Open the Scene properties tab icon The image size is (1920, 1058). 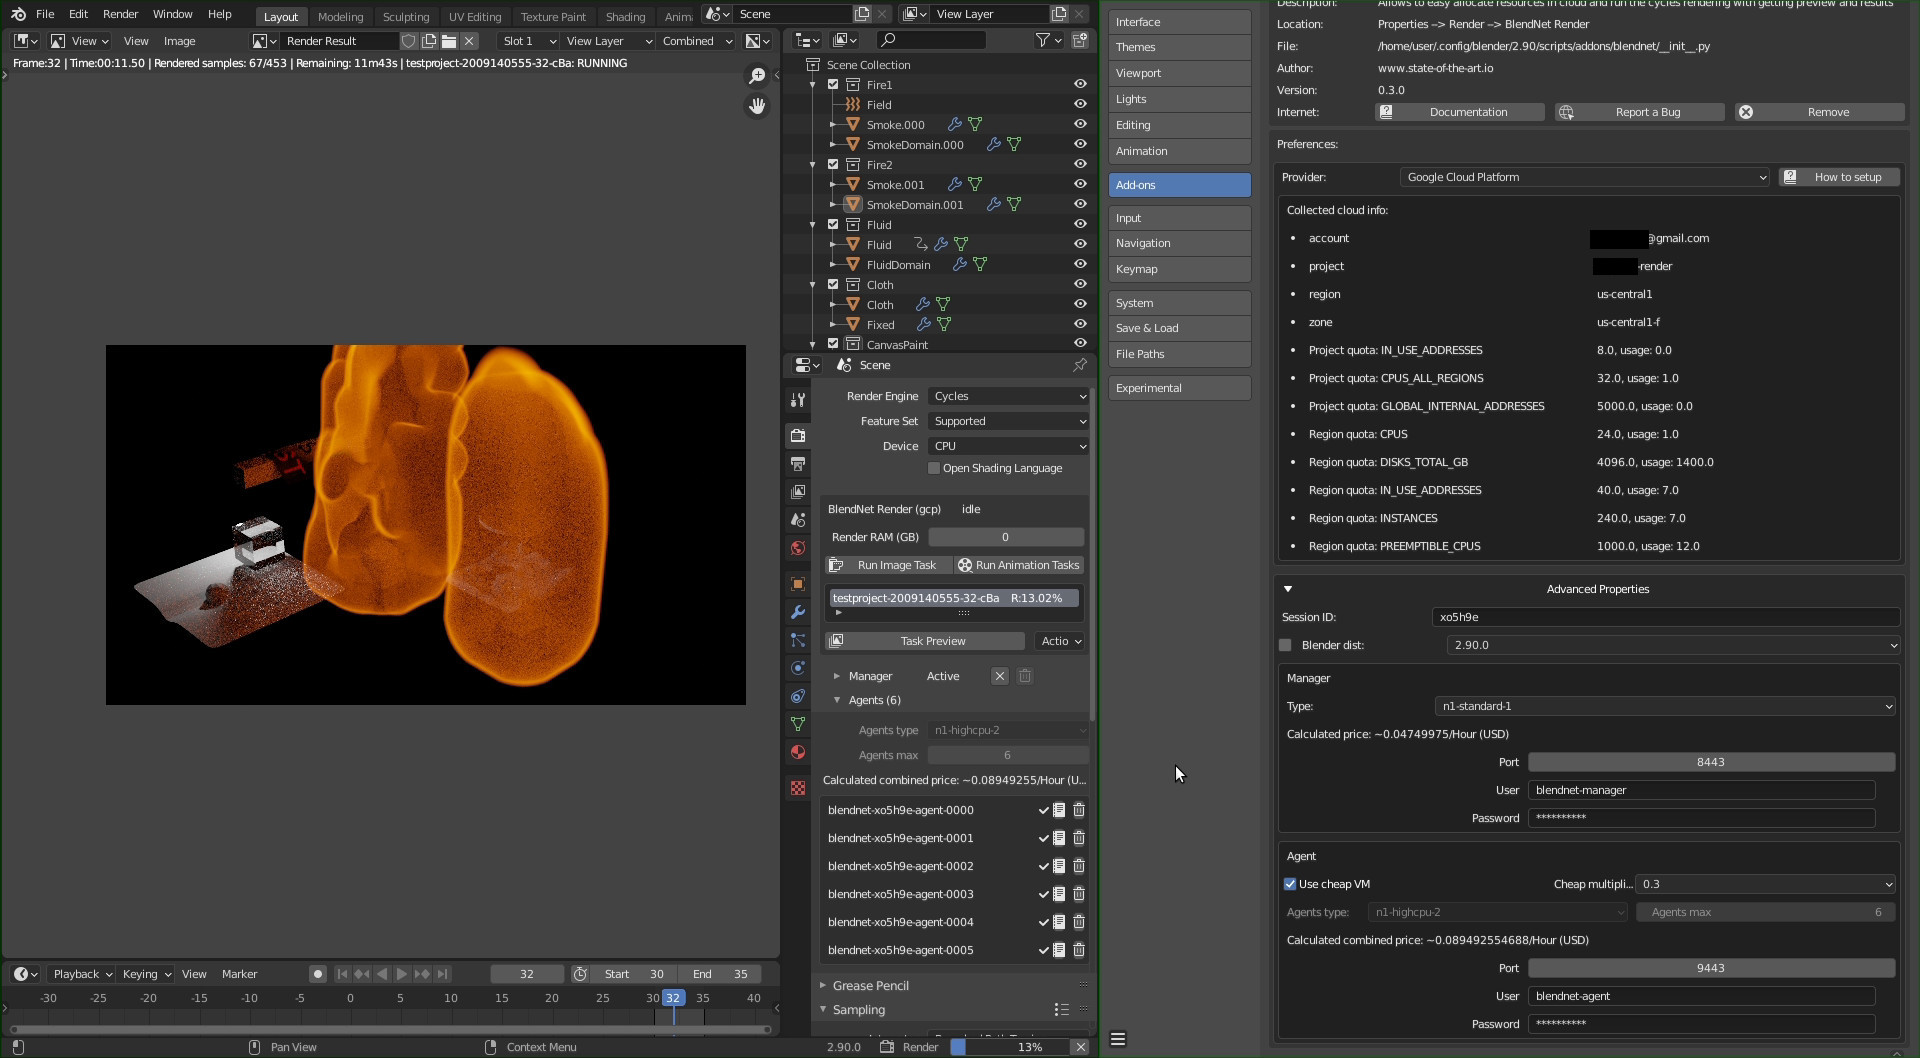[x=798, y=520]
